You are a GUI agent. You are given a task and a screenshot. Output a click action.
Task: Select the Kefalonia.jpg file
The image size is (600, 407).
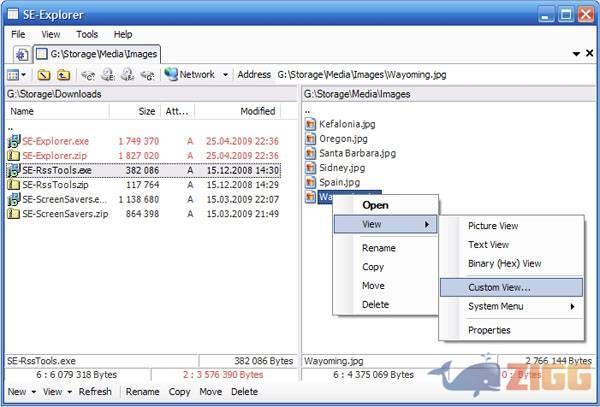click(346, 125)
